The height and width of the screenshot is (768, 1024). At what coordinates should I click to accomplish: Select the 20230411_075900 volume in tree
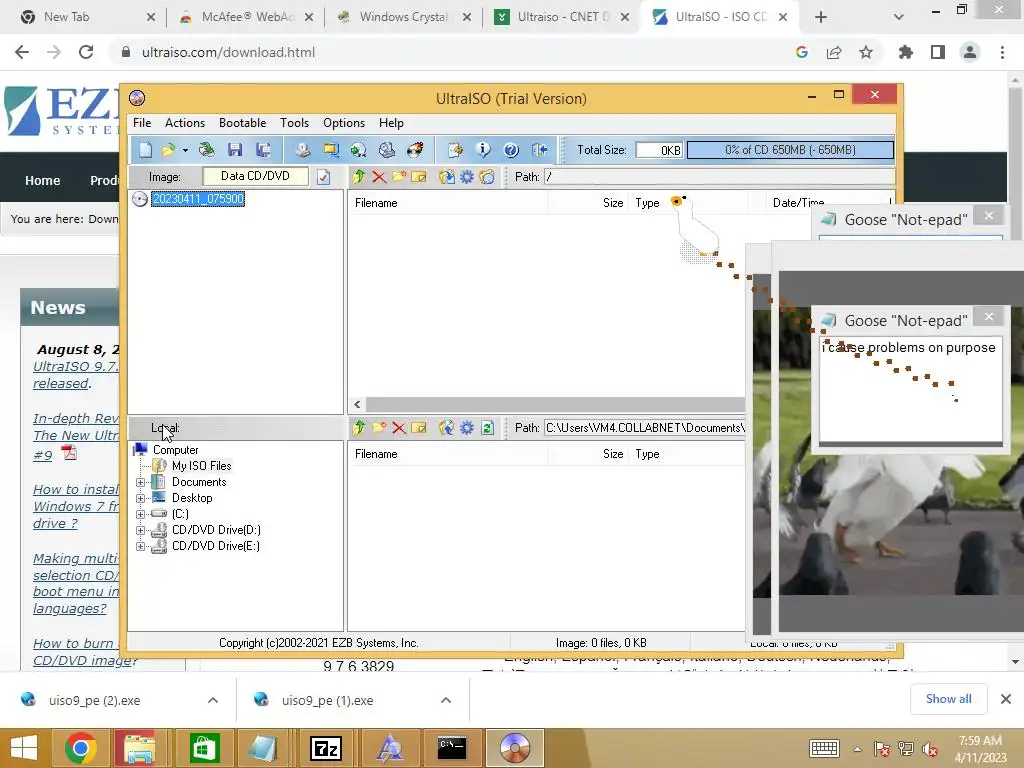(x=198, y=199)
